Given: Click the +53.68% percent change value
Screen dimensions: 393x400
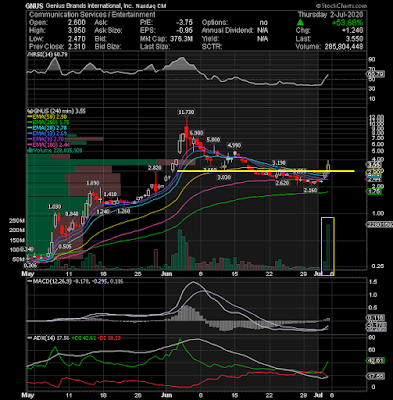Looking at the screenshot, I should (347, 23).
